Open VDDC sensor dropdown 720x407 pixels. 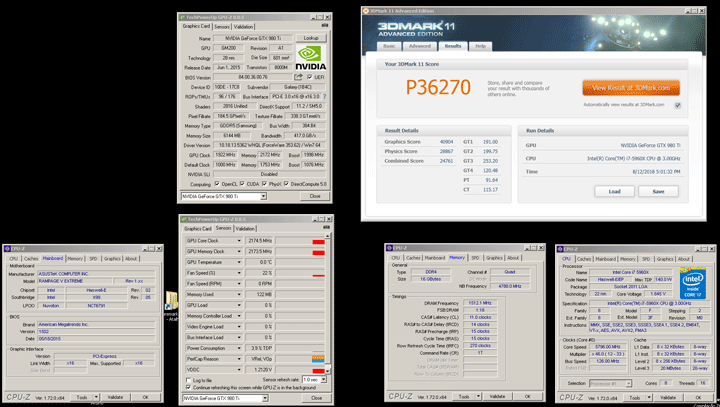(x=239, y=370)
